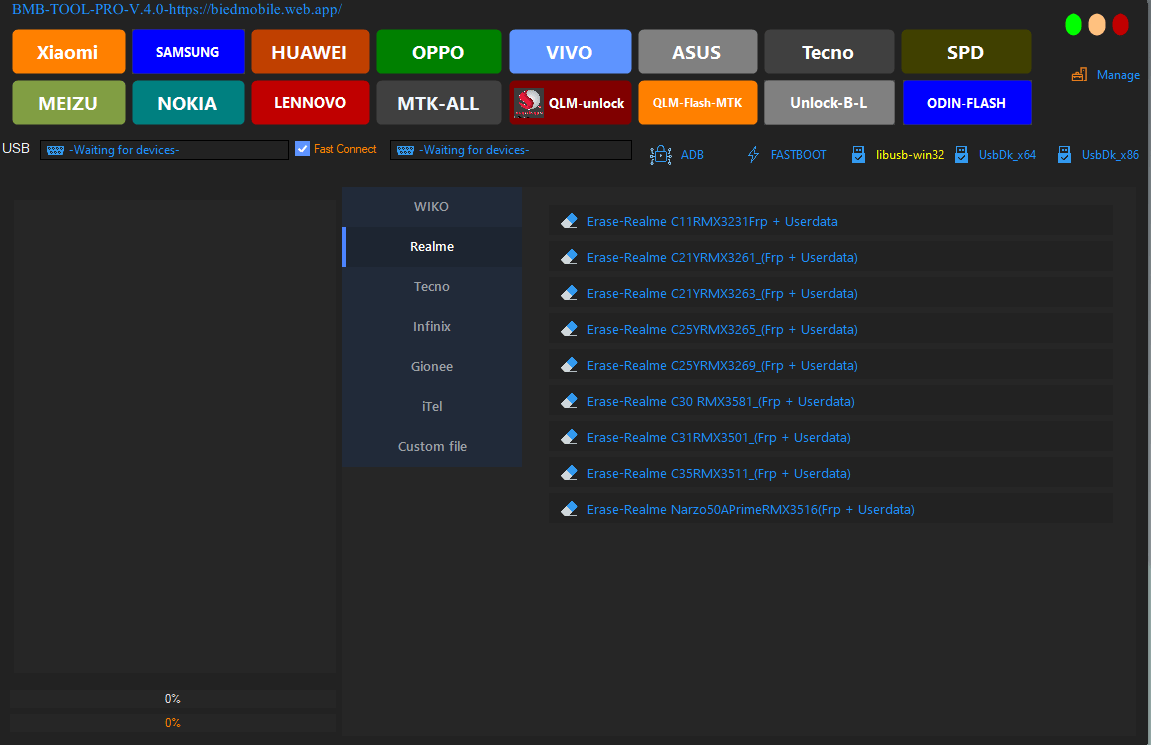Click the ADB icon

(660, 155)
